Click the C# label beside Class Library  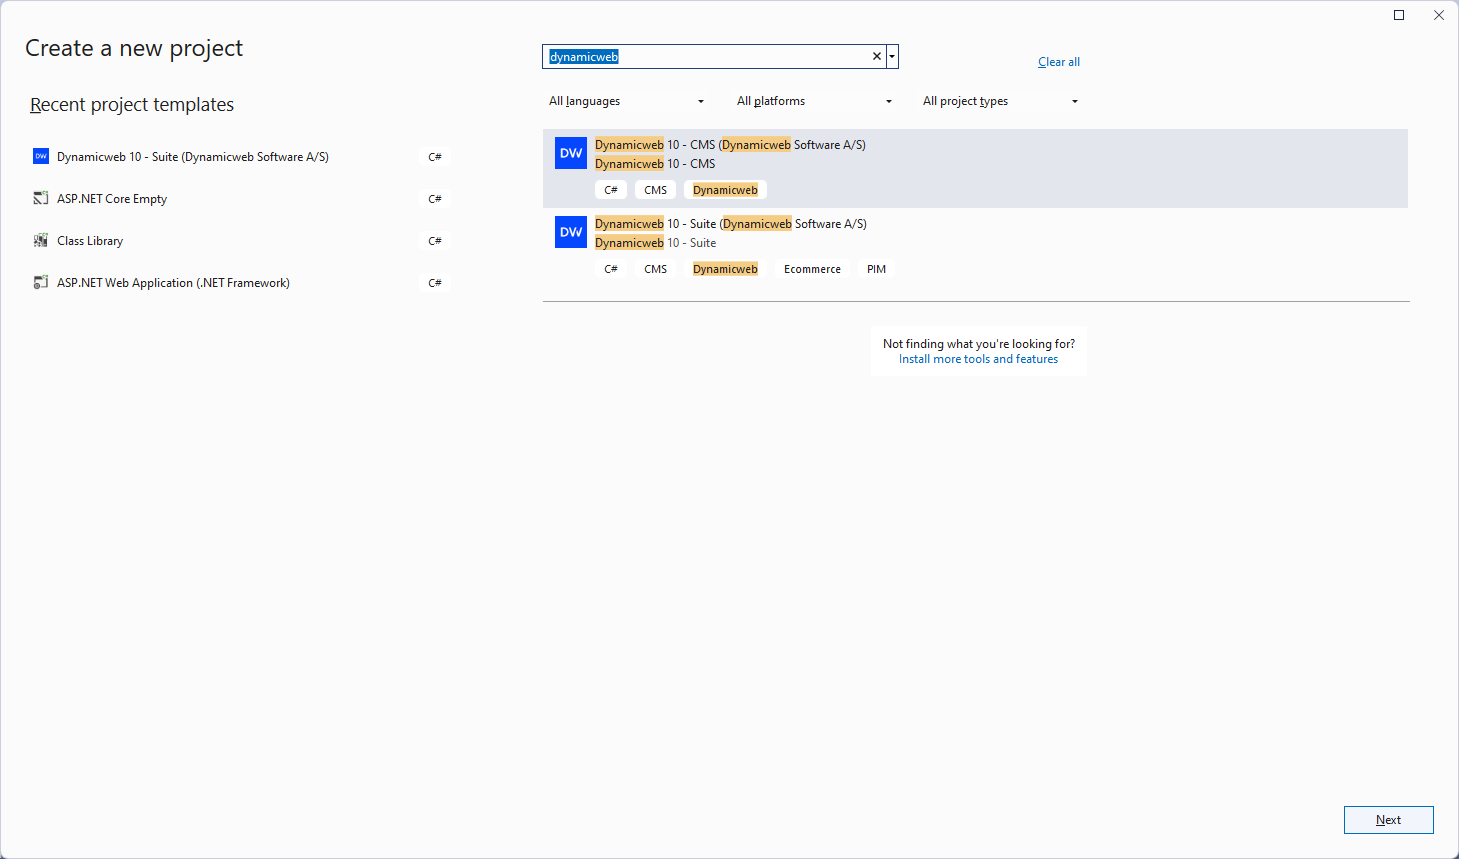435,241
